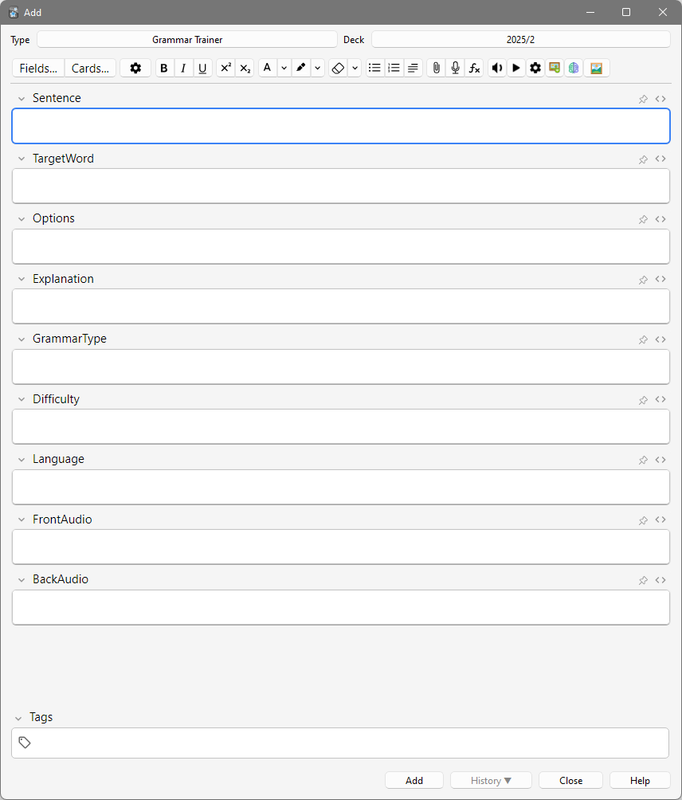Collapse the Difficulty field
682x800 pixels.
click(x=21, y=399)
